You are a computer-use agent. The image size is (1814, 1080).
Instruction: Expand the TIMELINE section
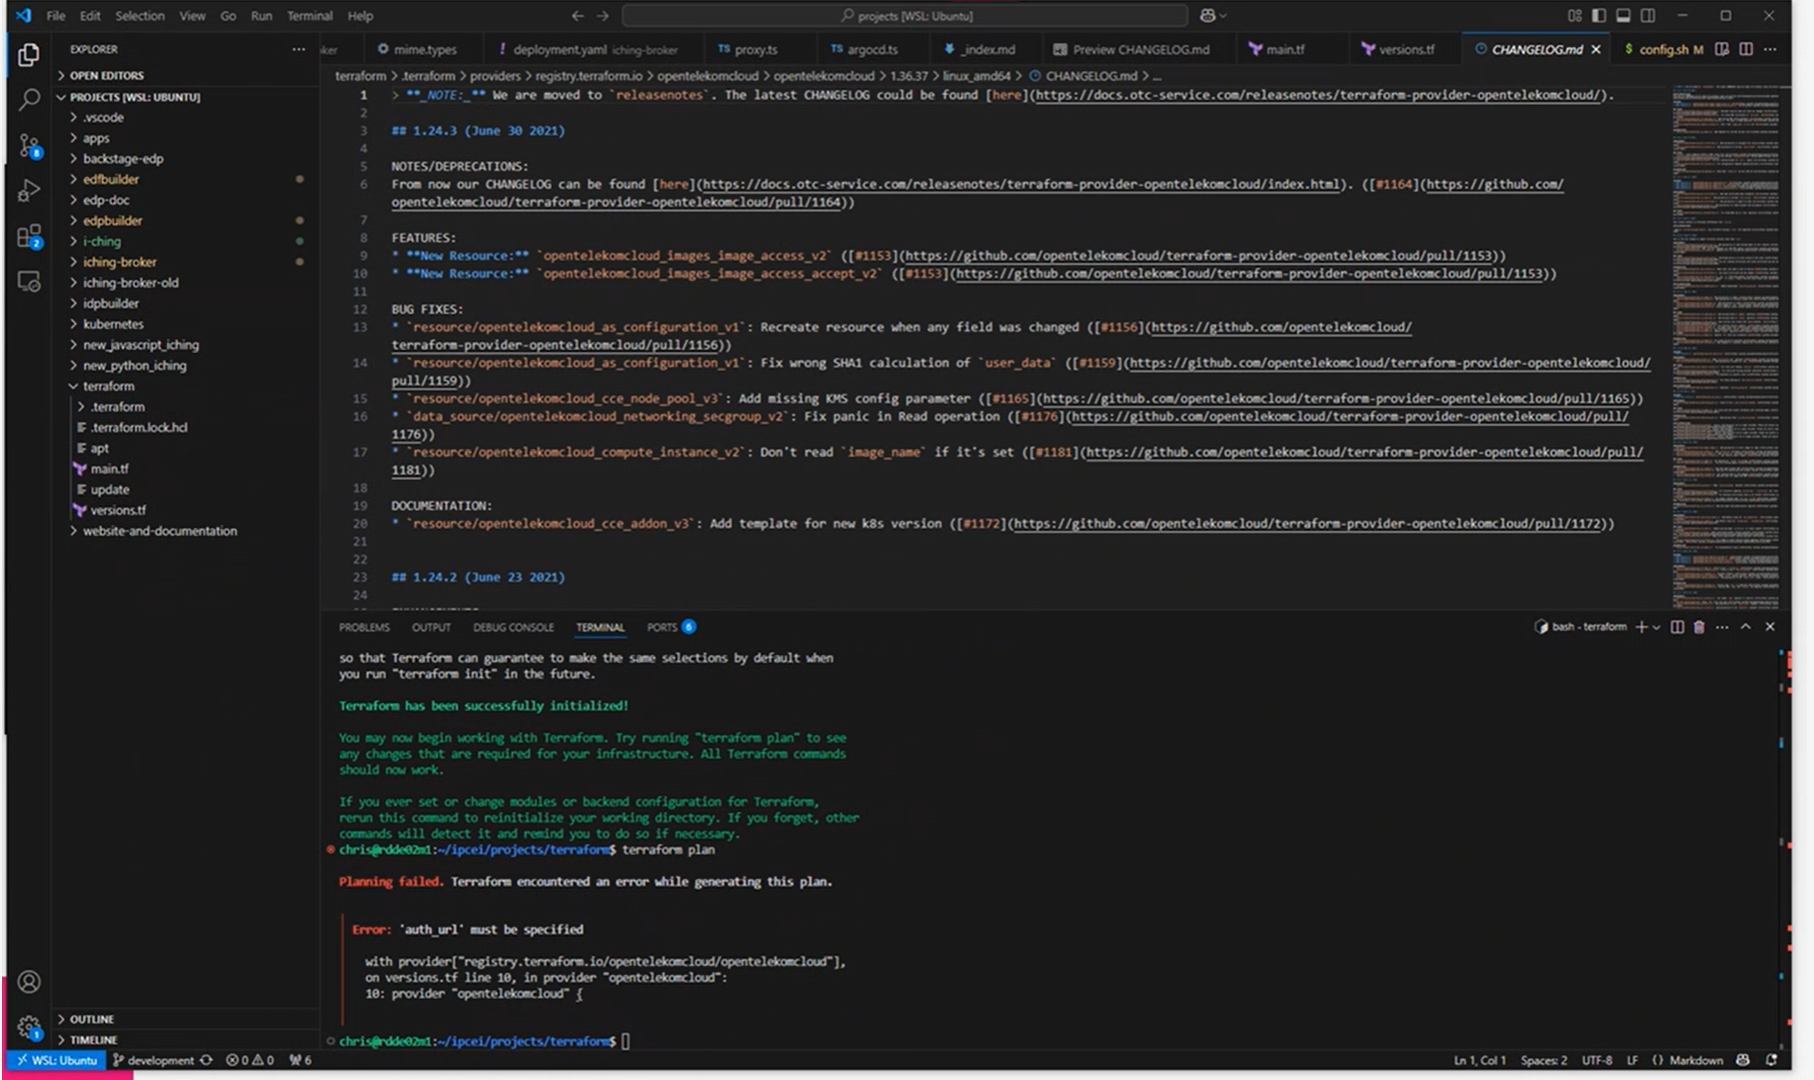[92, 1040]
